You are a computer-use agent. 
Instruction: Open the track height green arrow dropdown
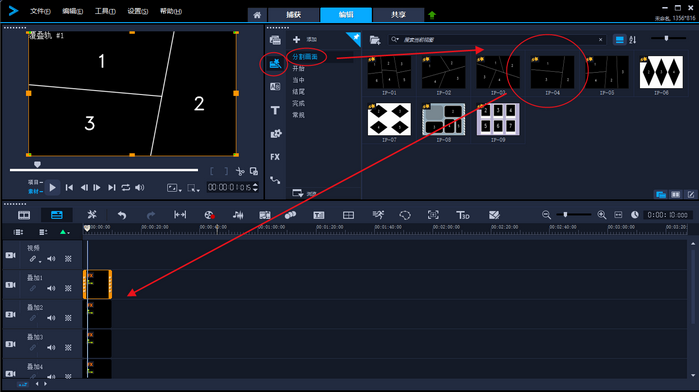(x=65, y=232)
